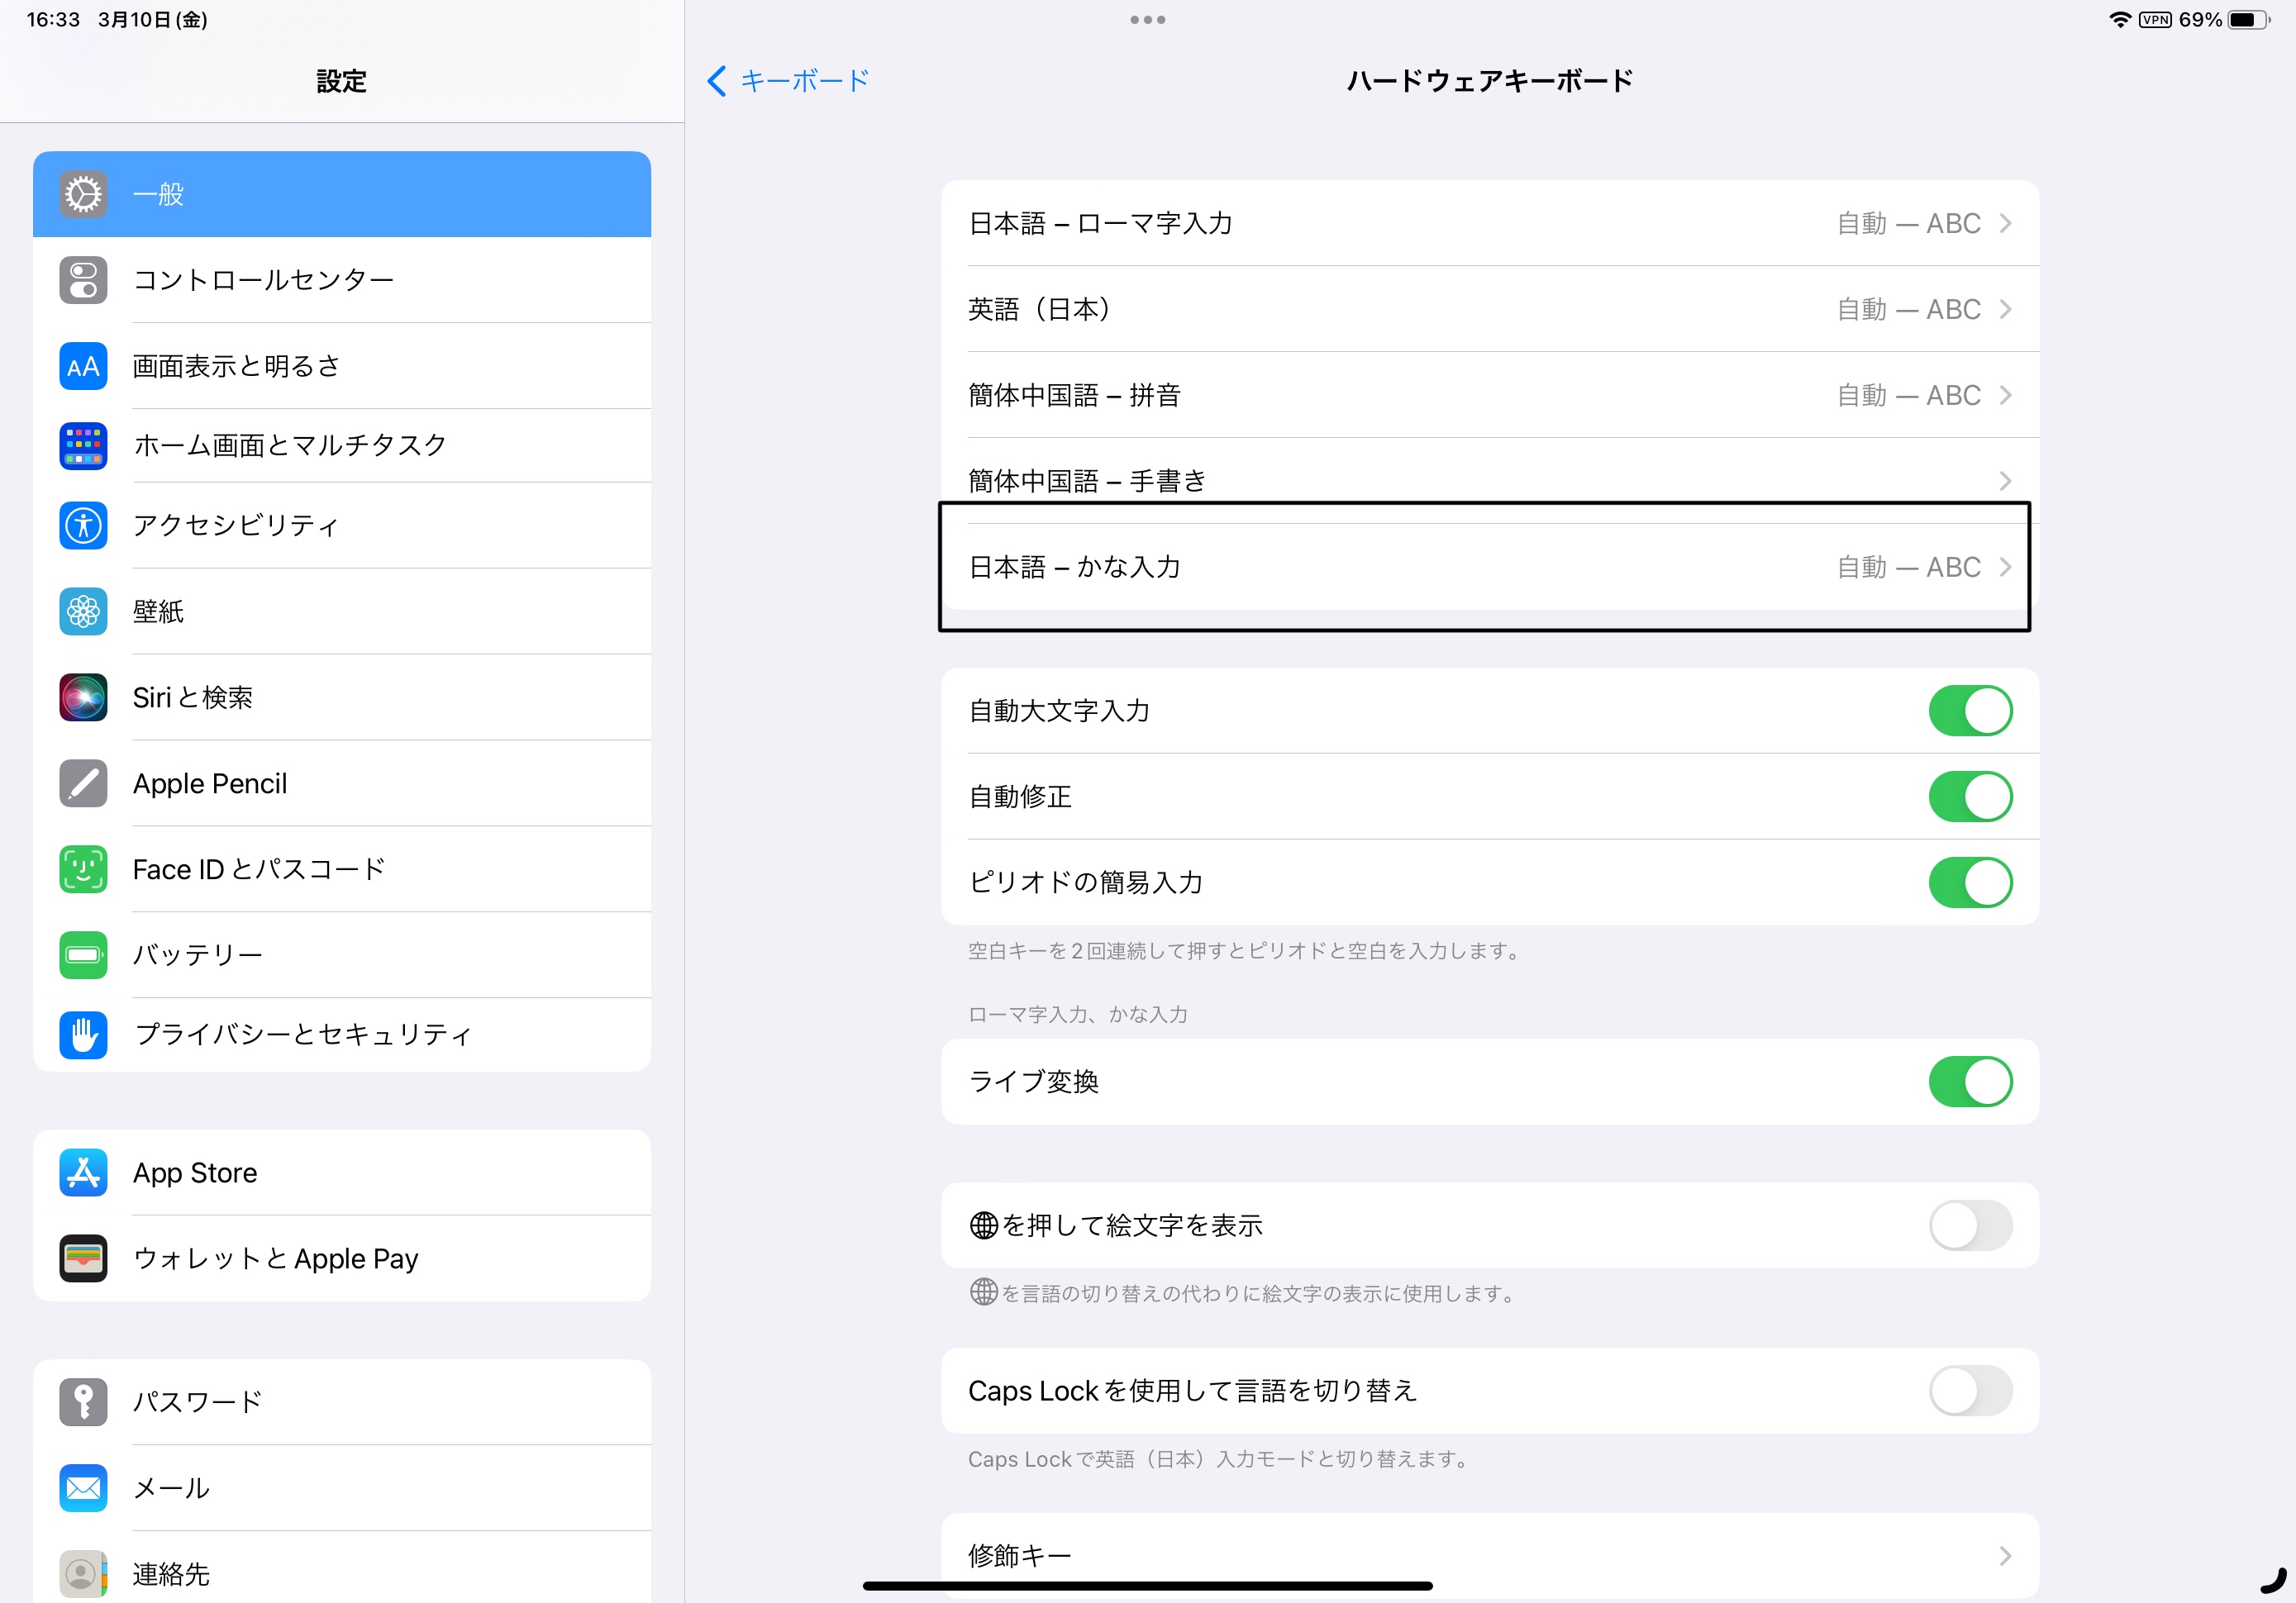Viewport: 2296px width, 1603px height.
Task: Open the Wallet and Apple Pay icon
Action: pyautogui.click(x=83, y=1258)
